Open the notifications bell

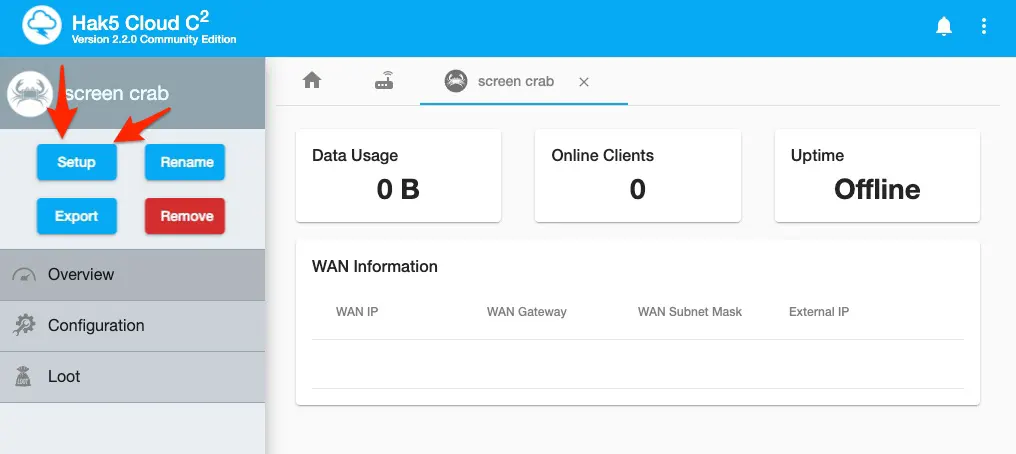click(944, 26)
